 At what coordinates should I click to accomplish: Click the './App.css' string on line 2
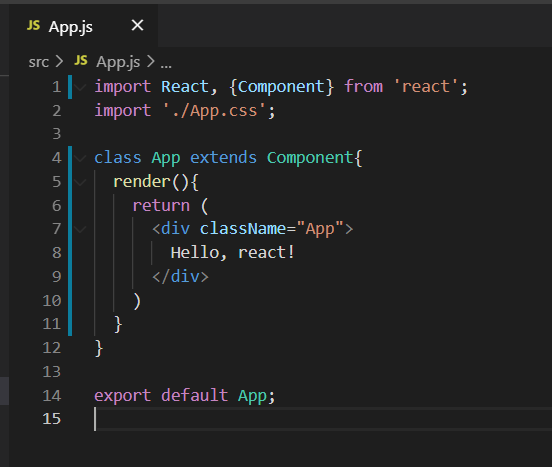(214, 111)
